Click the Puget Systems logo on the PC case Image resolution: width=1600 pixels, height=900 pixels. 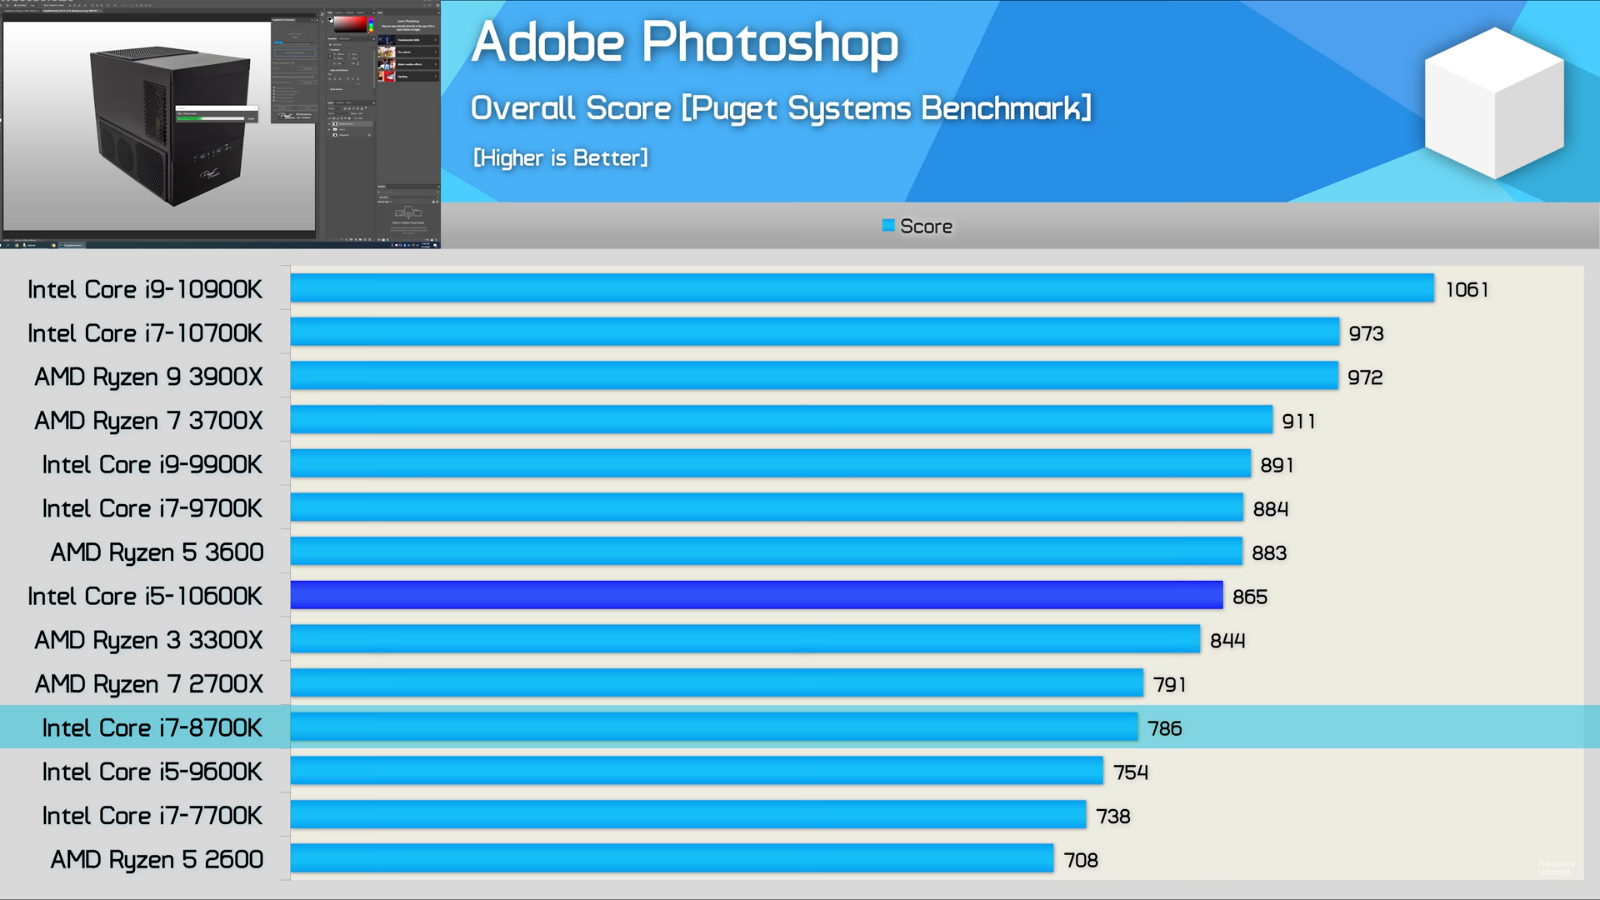tap(209, 176)
